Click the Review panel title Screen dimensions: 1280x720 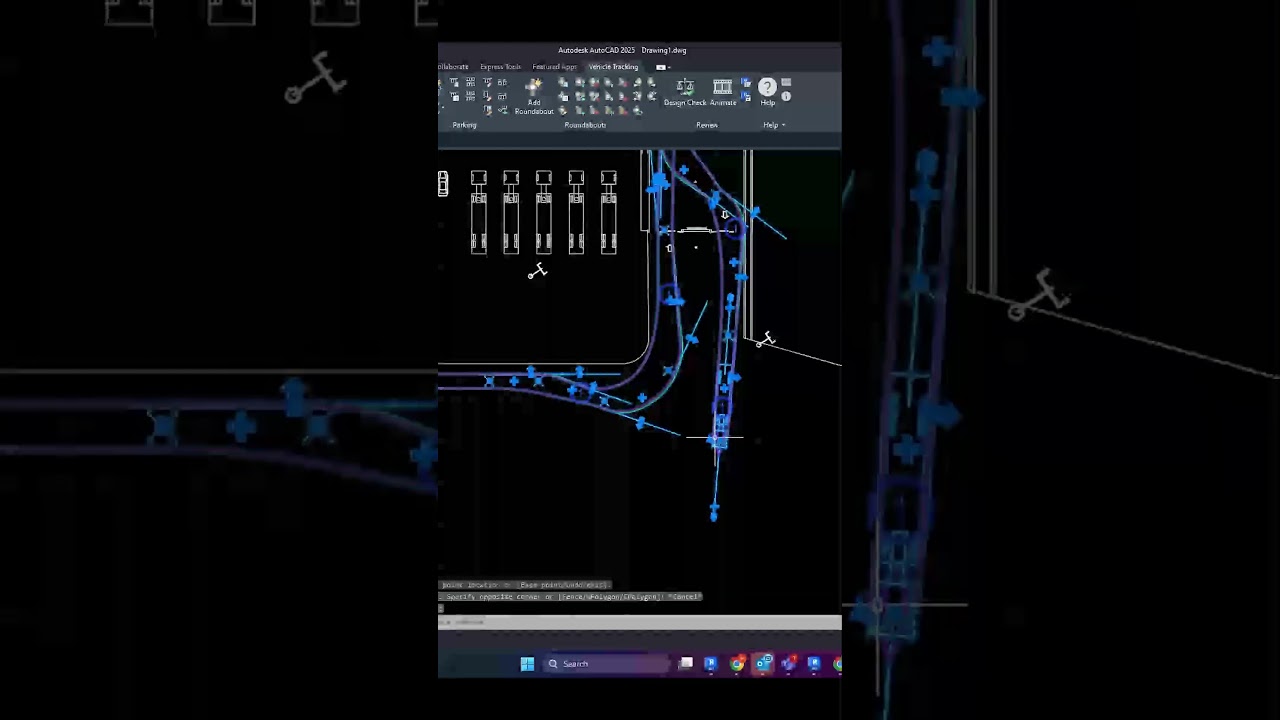click(x=707, y=125)
